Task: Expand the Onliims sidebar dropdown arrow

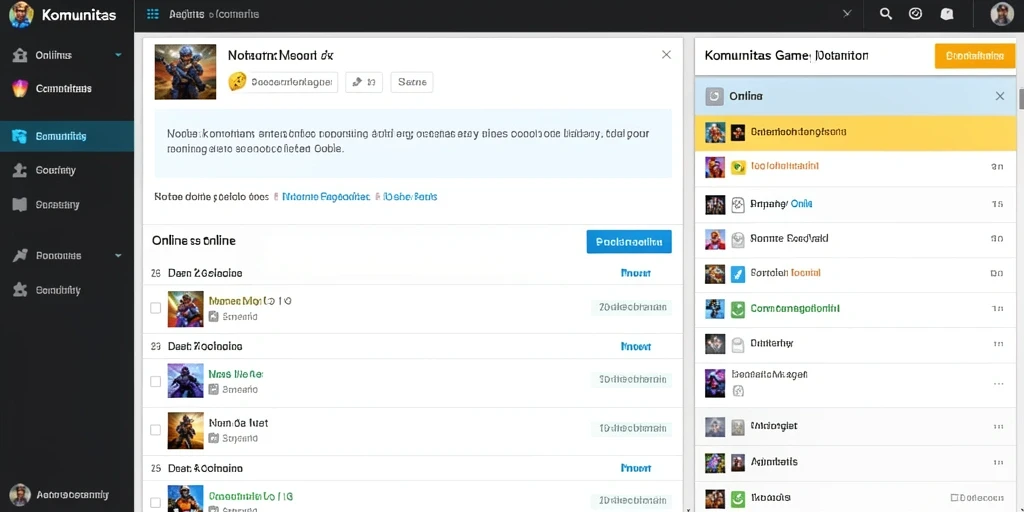Action: [118, 55]
